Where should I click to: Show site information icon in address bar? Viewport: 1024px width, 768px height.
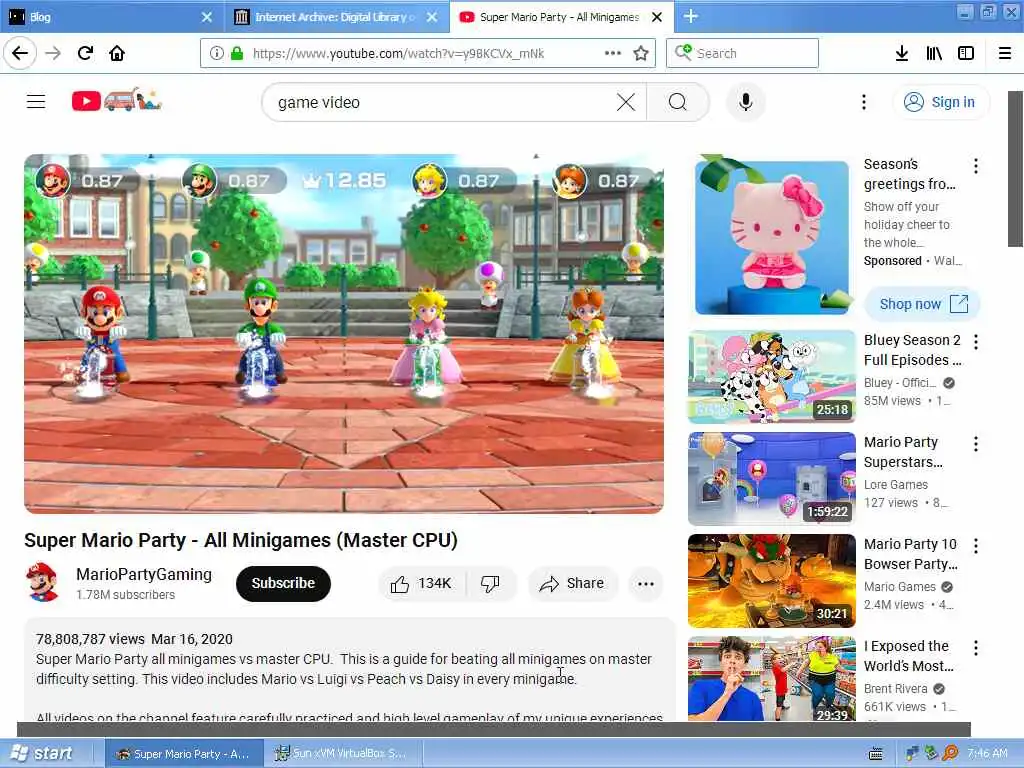click(x=217, y=54)
